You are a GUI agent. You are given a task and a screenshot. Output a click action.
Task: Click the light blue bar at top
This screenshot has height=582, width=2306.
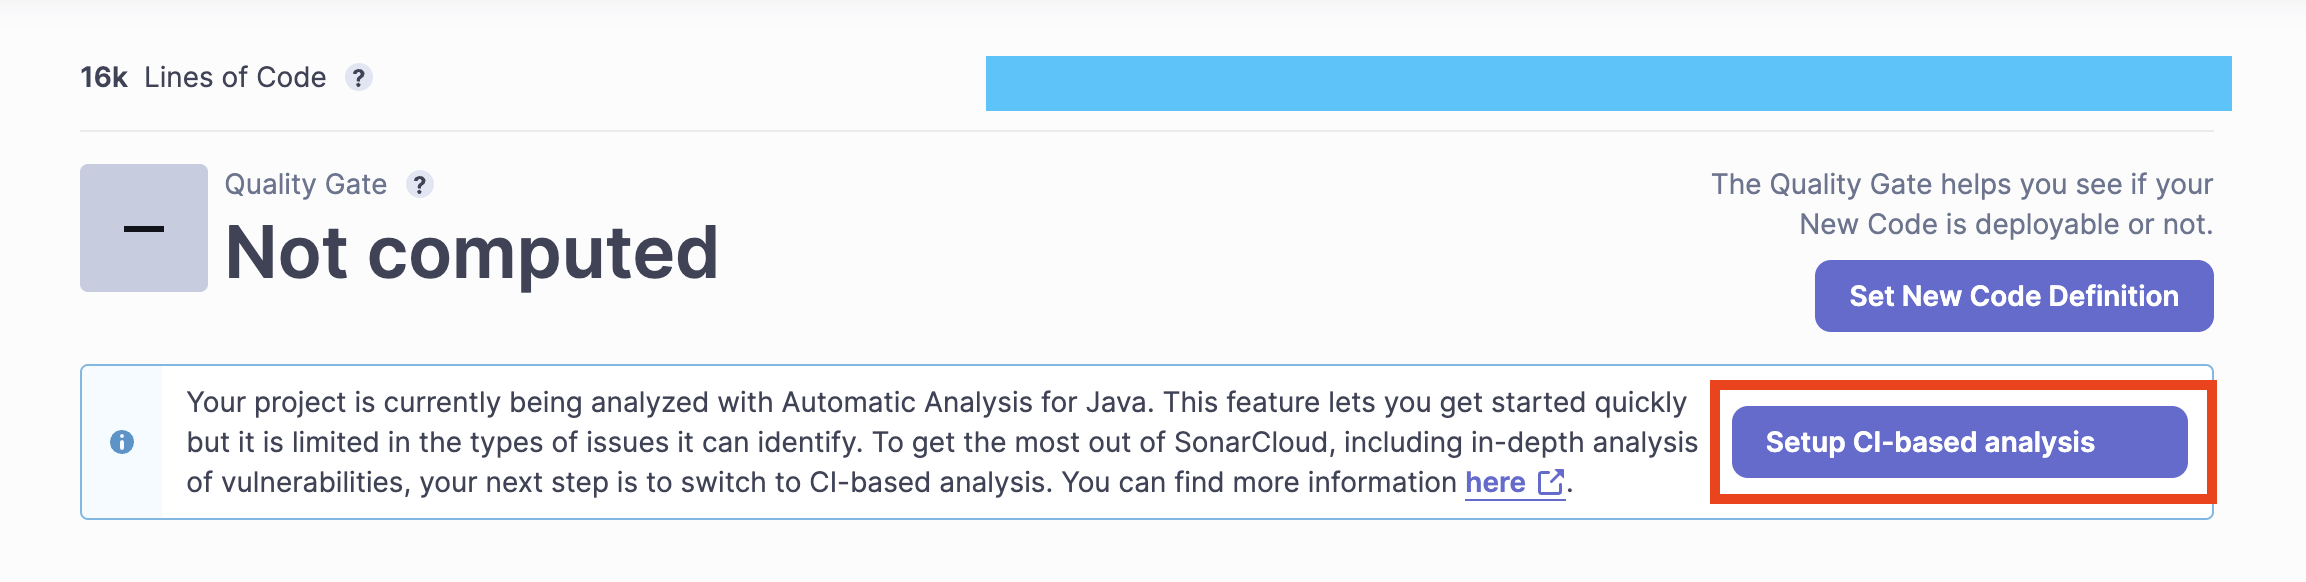pos(1608,83)
